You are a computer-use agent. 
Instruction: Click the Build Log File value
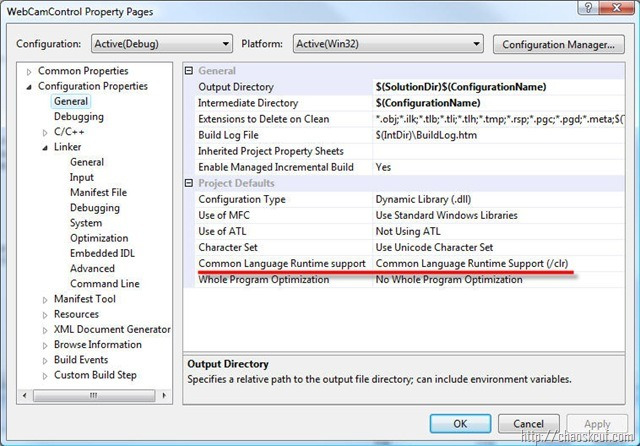pos(498,135)
